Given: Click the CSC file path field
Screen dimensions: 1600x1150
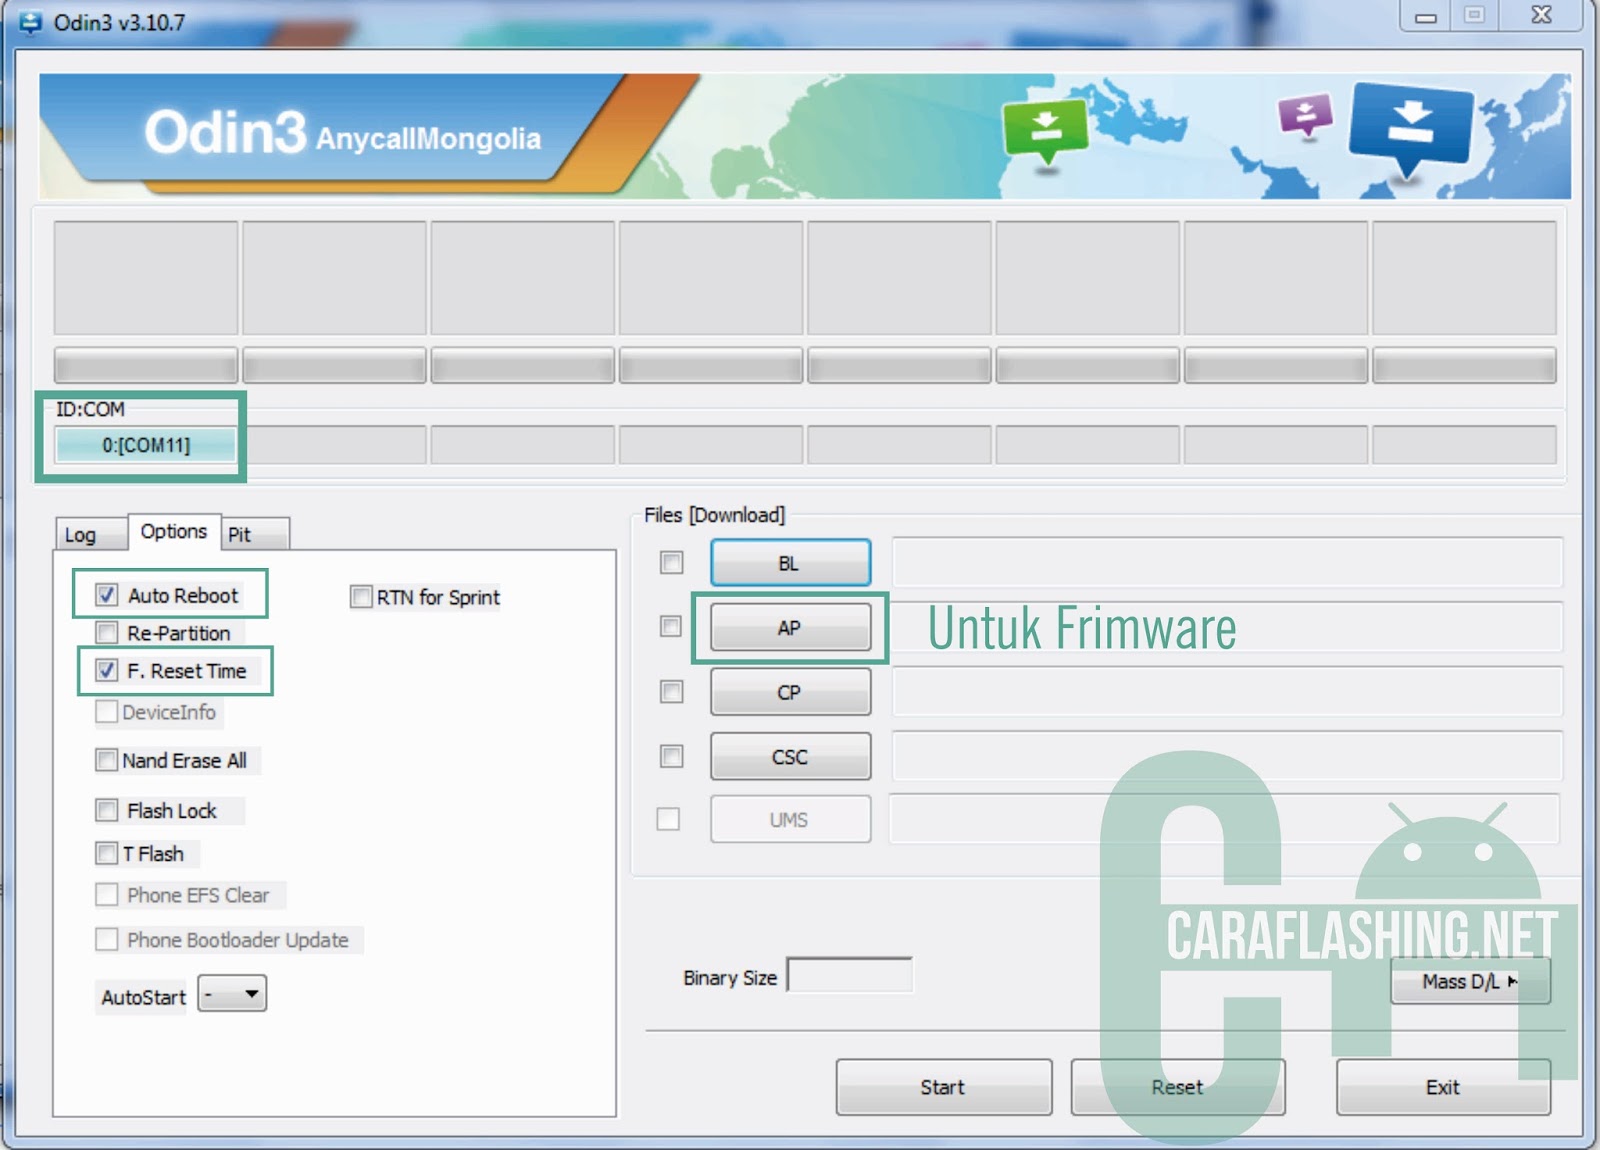Looking at the screenshot, I should coord(1227,757).
